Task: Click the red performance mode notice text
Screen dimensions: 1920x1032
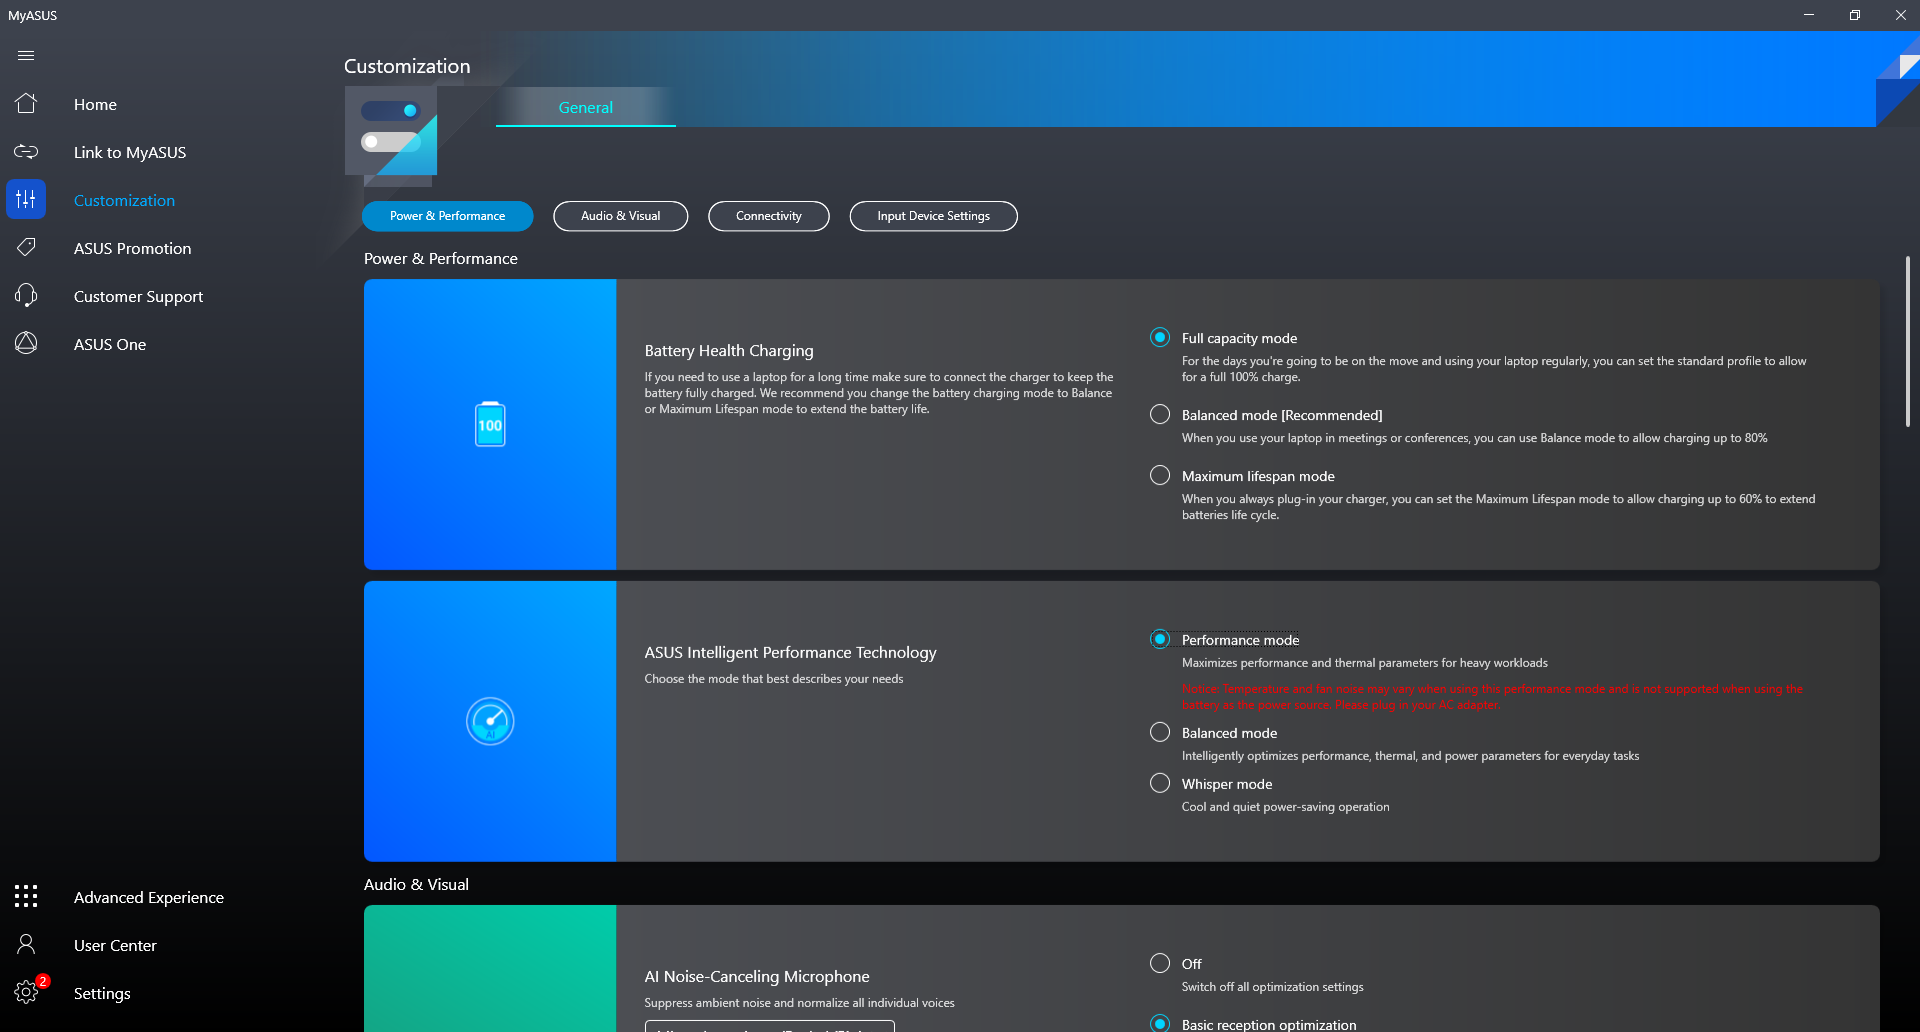Action: tap(1492, 697)
